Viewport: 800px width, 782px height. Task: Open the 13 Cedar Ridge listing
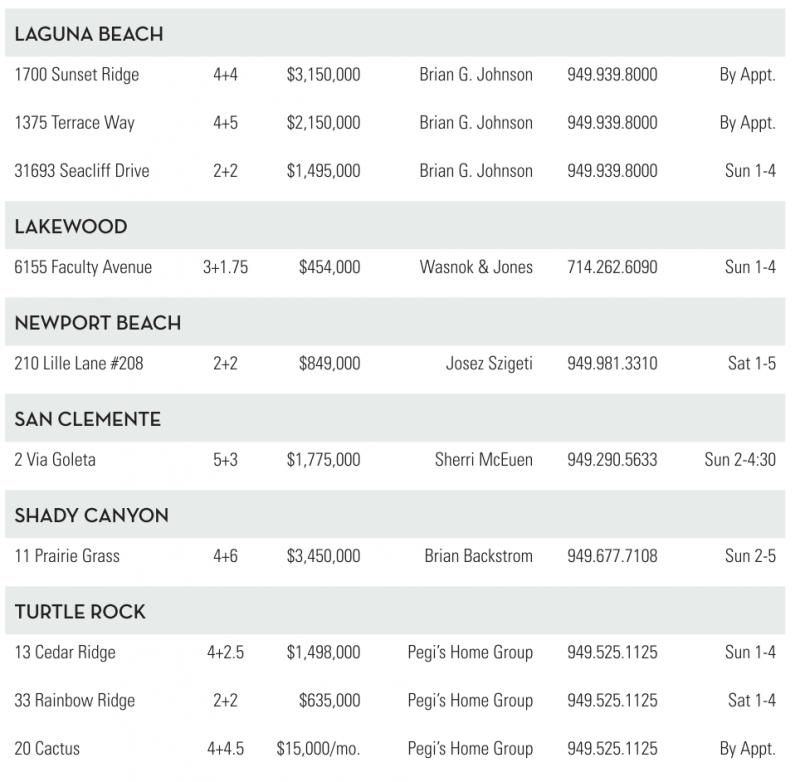[x=65, y=652]
